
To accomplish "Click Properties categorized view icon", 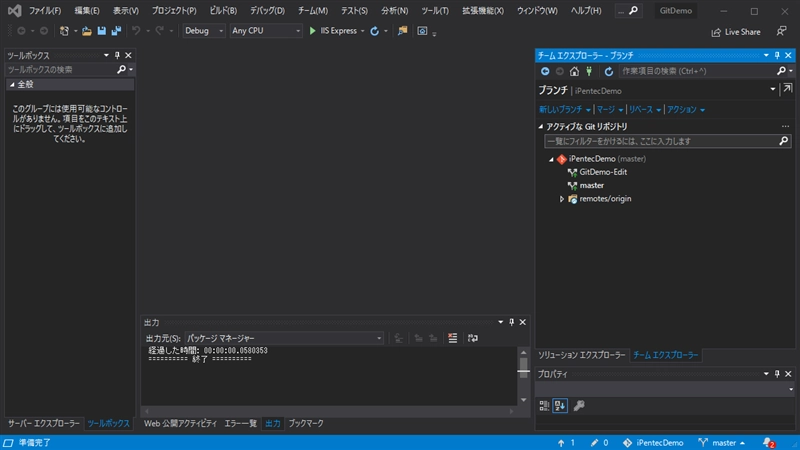I will point(544,406).
